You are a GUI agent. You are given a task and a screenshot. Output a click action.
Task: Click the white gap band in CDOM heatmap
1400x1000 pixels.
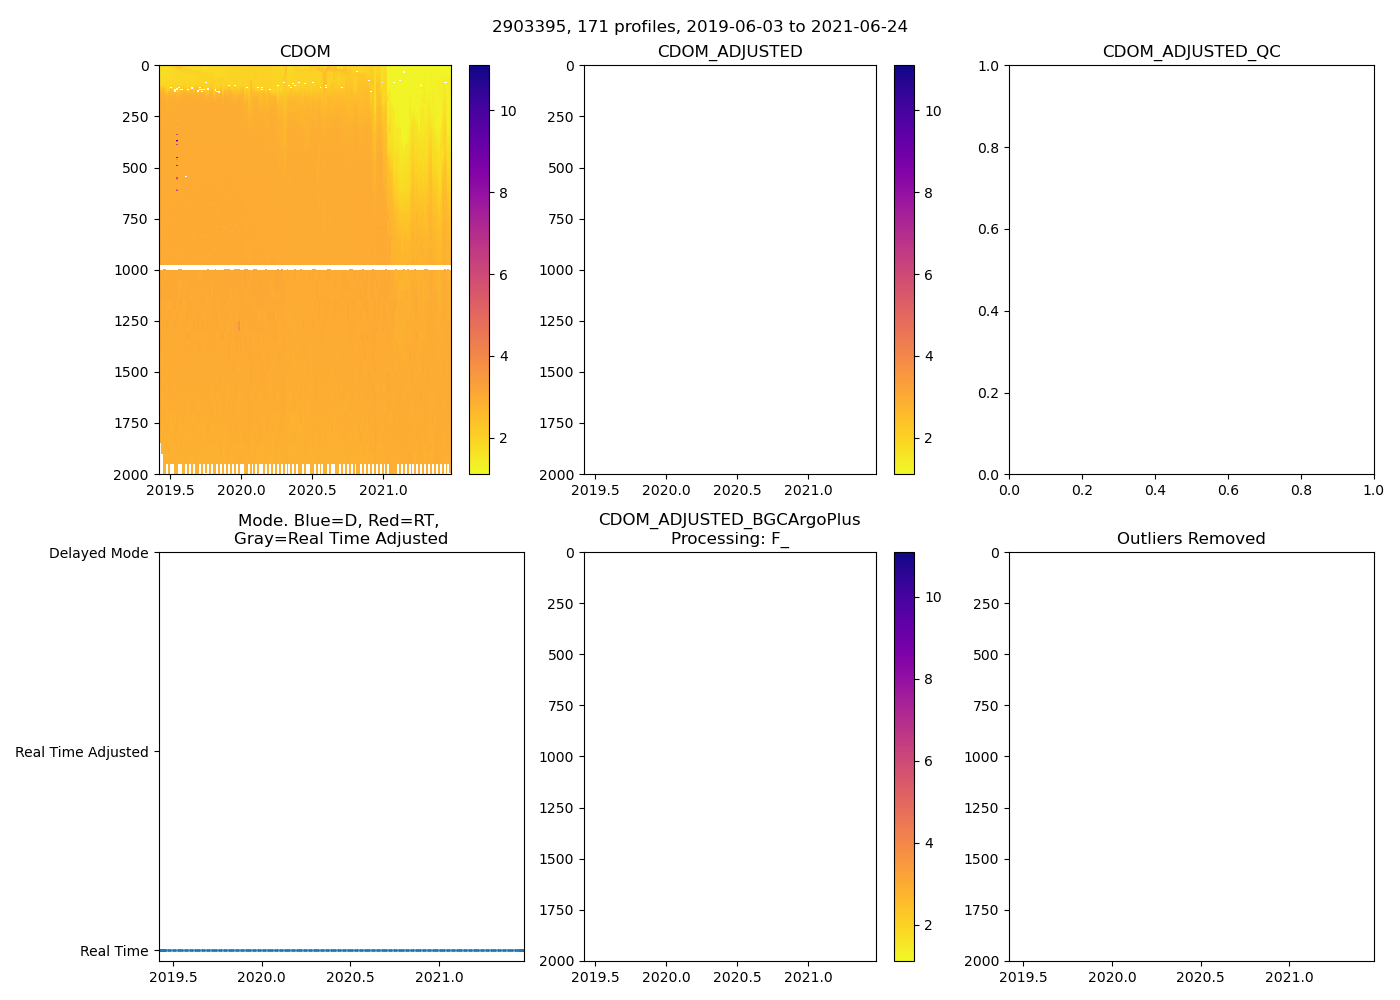(x=305, y=267)
